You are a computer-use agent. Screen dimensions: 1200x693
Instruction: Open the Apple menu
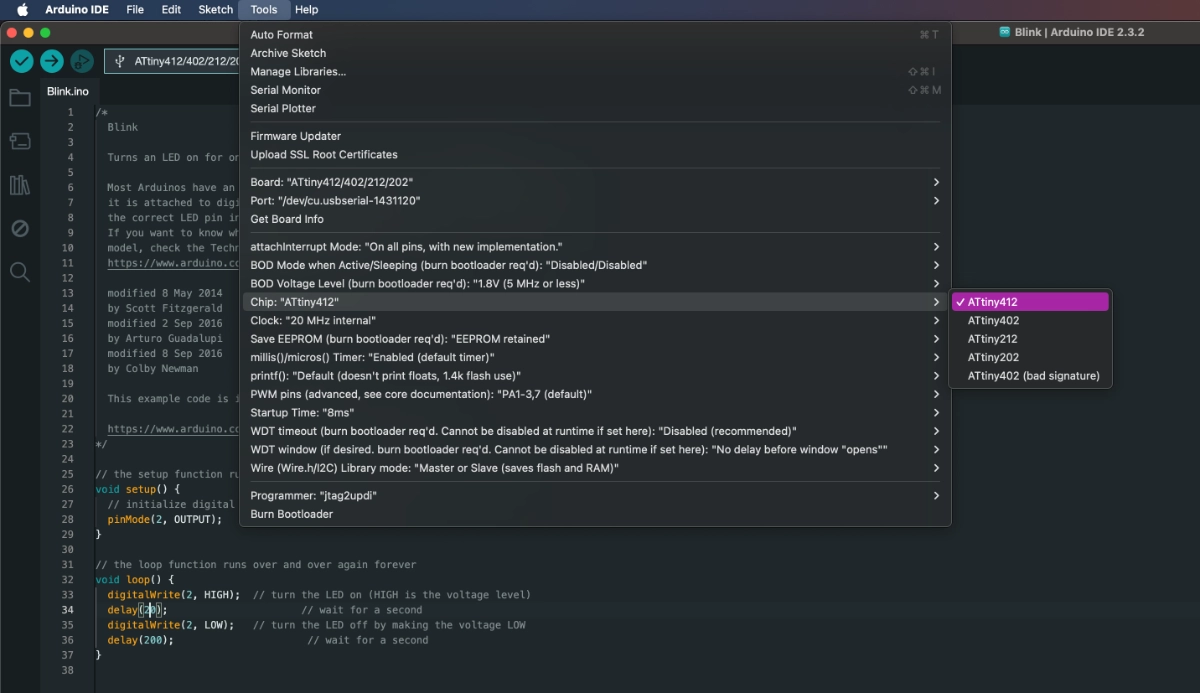tap(22, 9)
